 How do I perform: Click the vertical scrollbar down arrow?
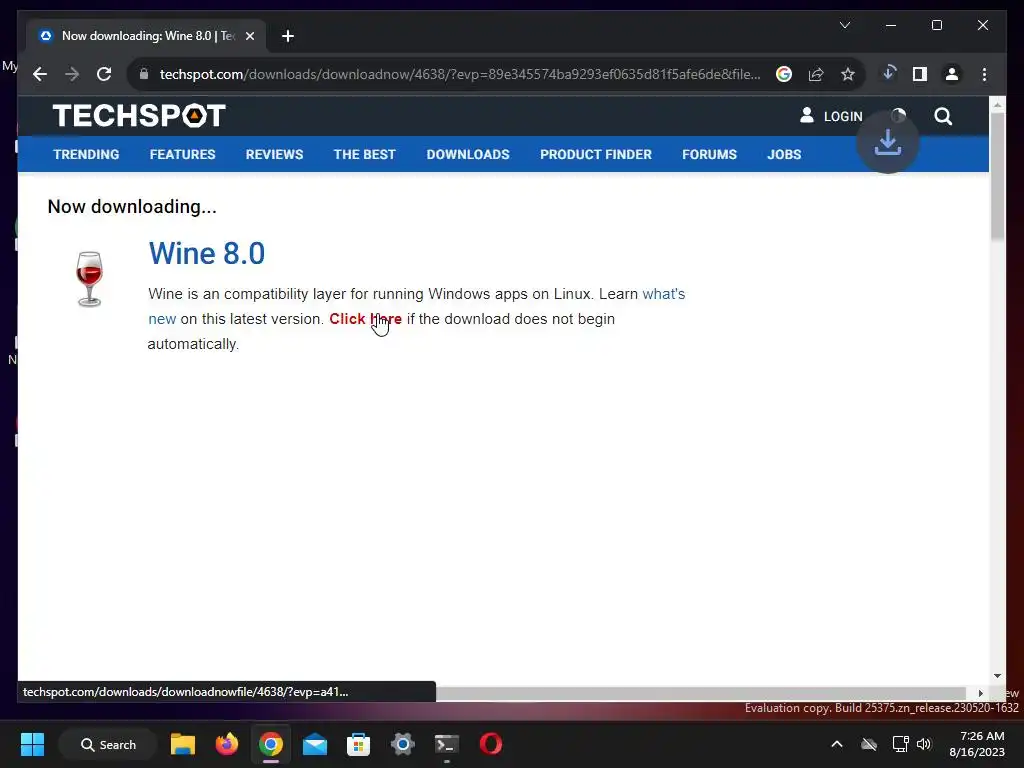(997, 676)
